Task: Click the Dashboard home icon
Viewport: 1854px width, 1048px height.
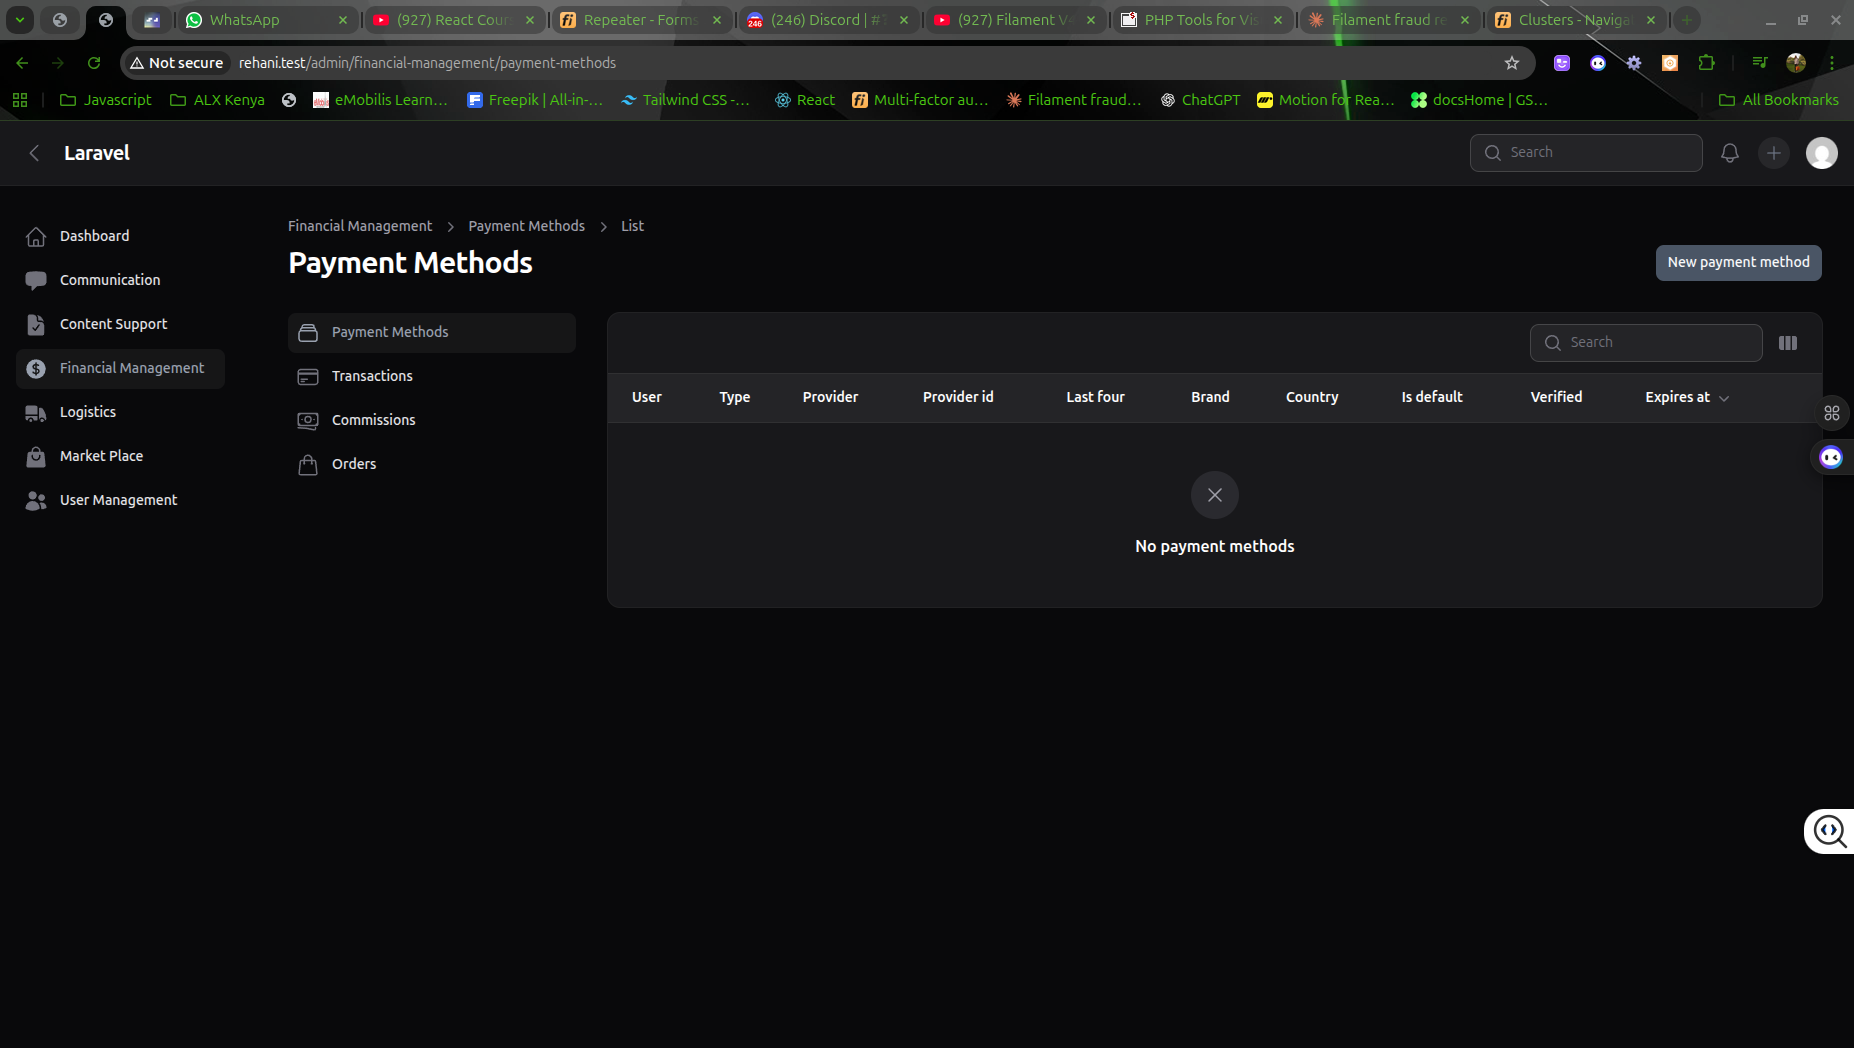Action: click(x=36, y=237)
